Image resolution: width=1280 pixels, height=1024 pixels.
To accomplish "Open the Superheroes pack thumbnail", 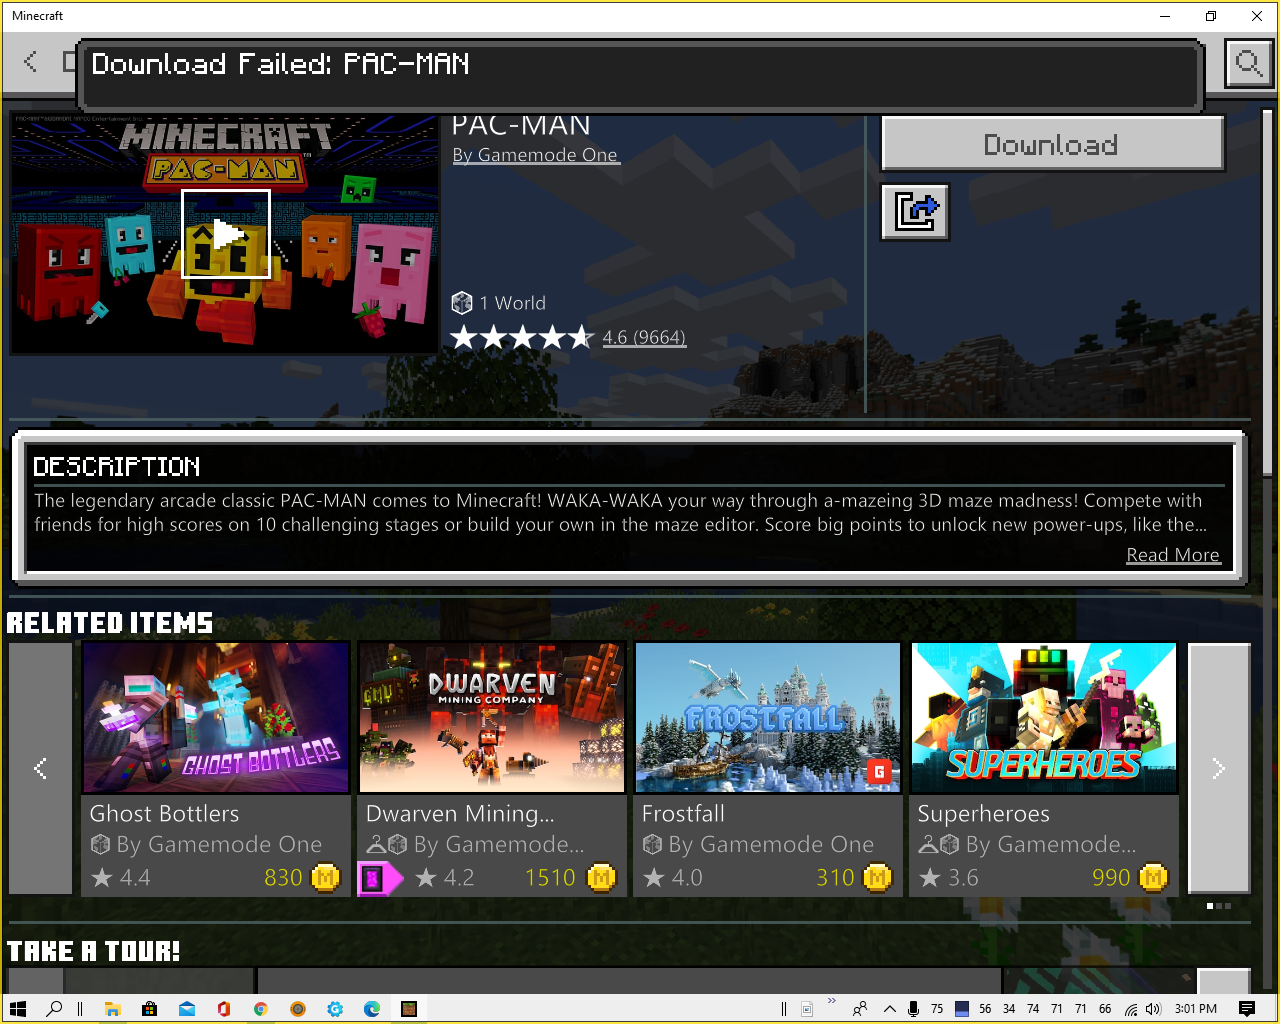I will click(1044, 718).
